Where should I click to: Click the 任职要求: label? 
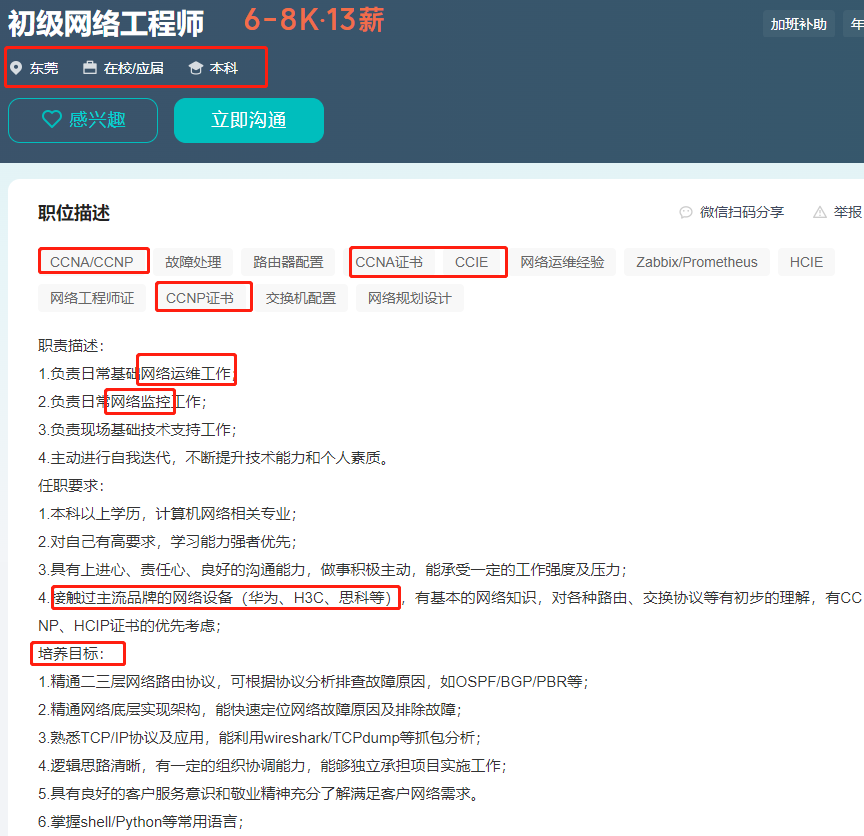[71, 486]
